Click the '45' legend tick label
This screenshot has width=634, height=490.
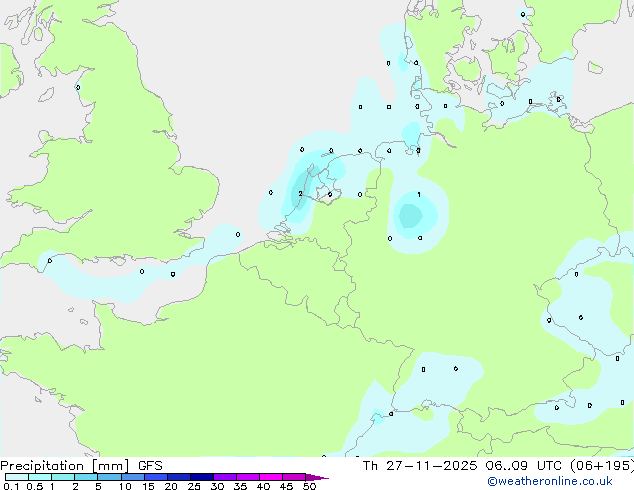coord(286,486)
